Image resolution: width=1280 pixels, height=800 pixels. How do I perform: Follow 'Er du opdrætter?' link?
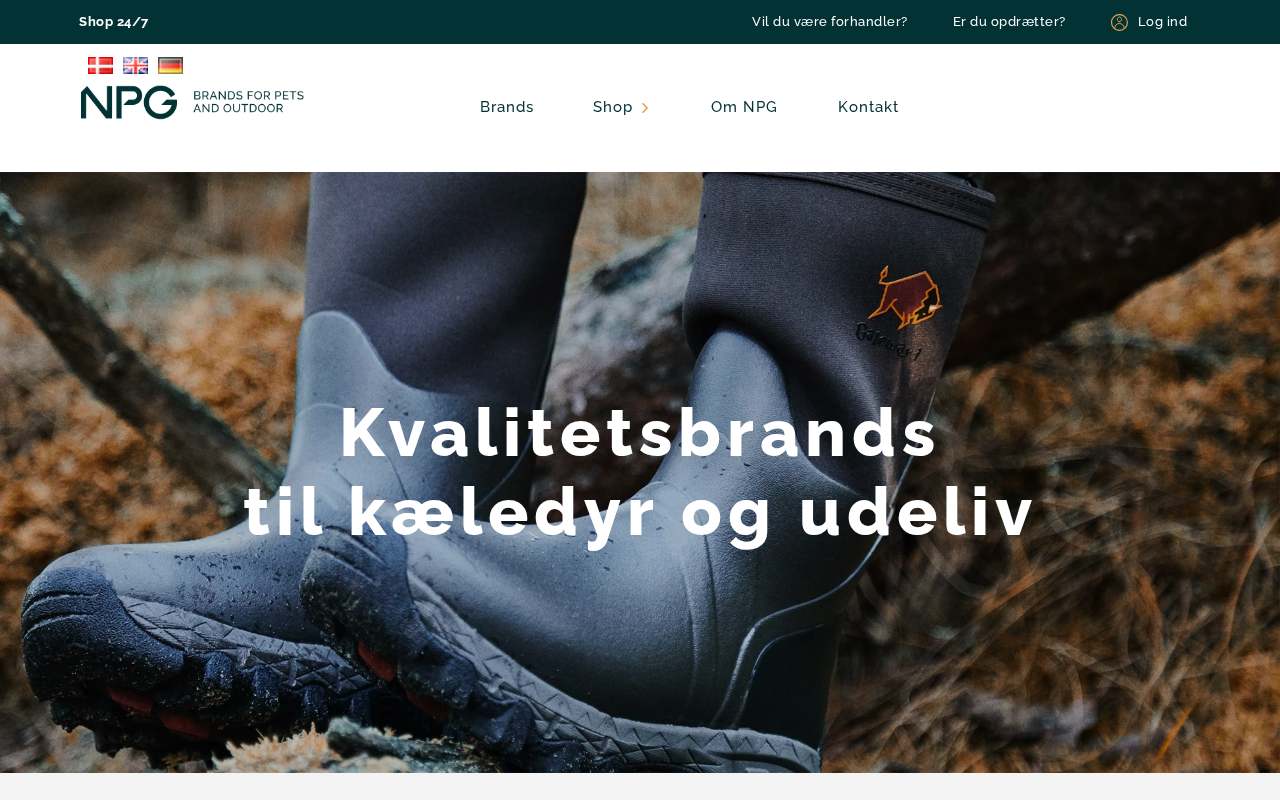click(1009, 22)
